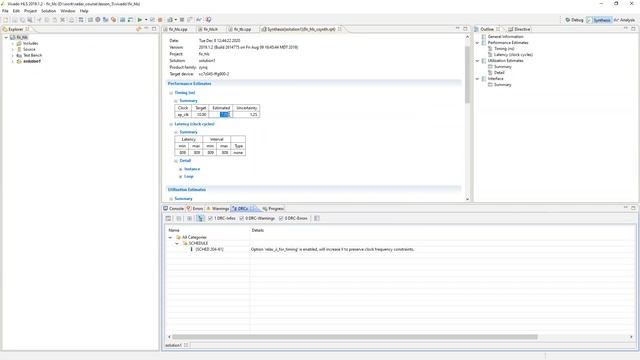Screen dimensions: 640x360
Task: Open the Solution menu
Action: click(x=48, y=11)
